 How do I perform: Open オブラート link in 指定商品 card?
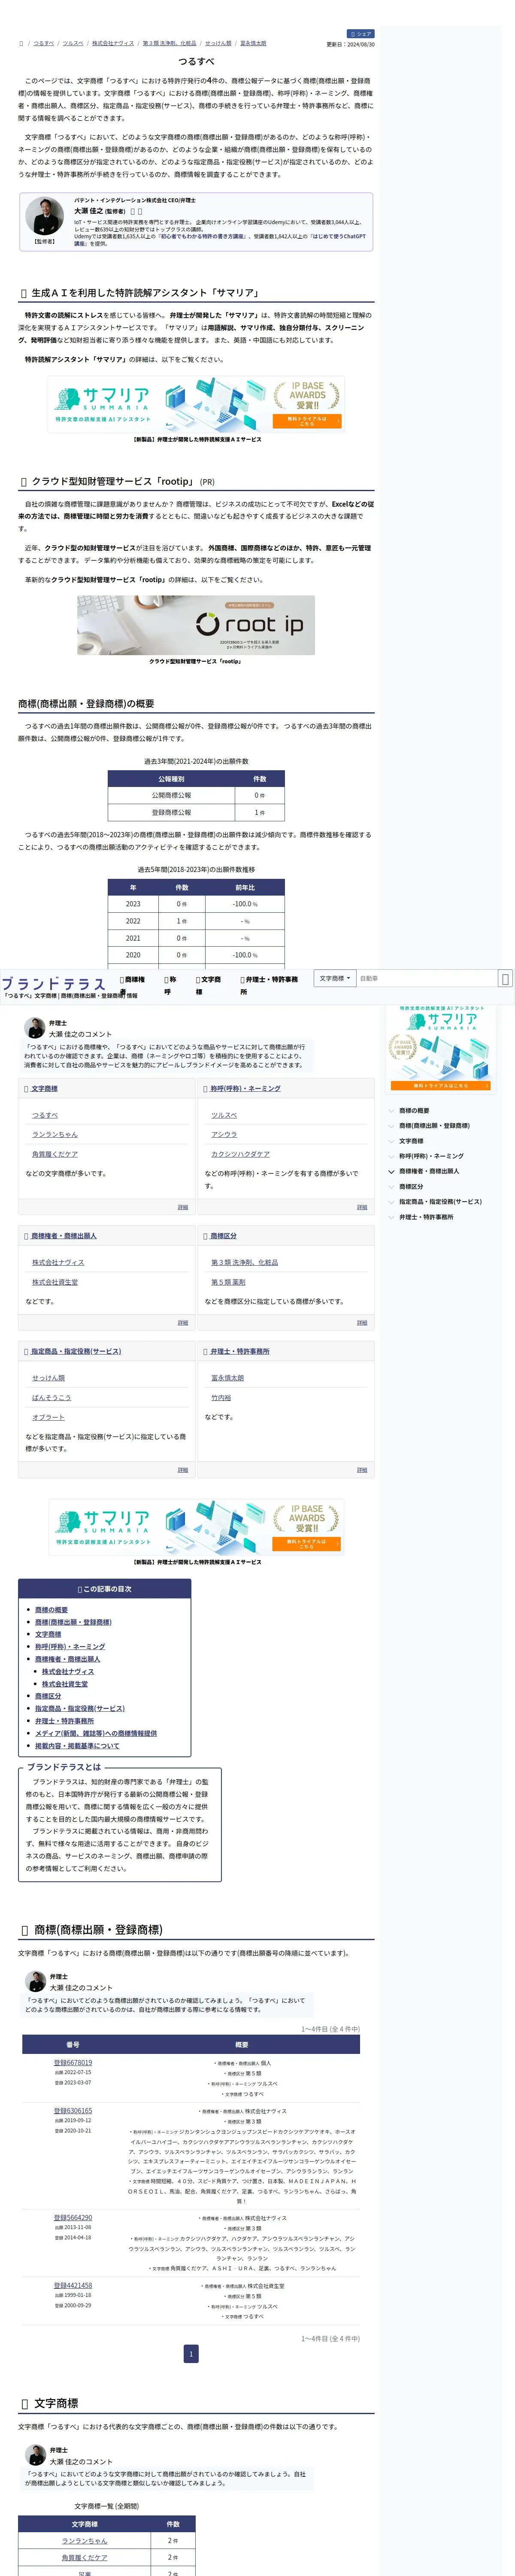(48, 1417)
